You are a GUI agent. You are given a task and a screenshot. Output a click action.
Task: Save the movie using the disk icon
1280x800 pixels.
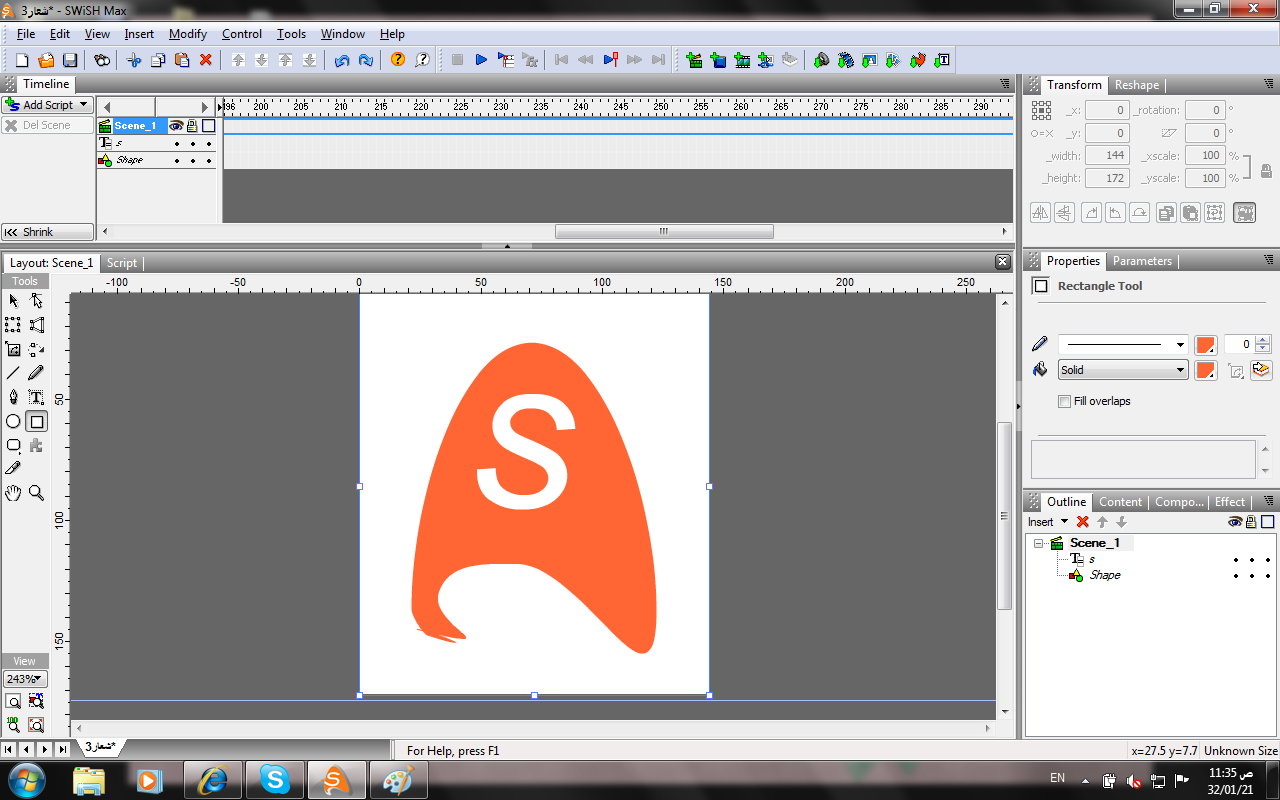pos(70,60)
